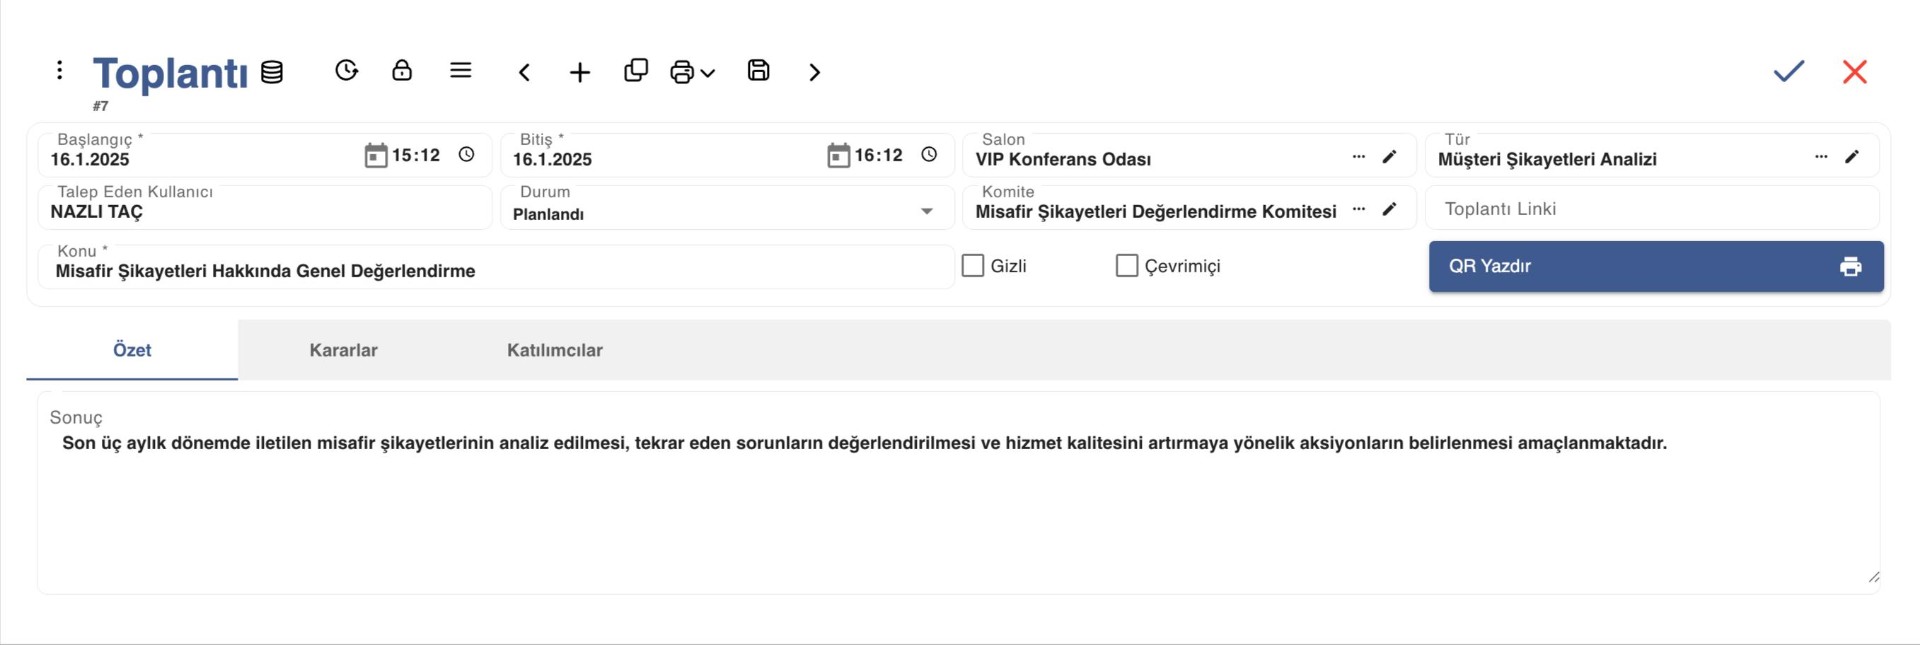
Task: Open Komite lookup with ellipsis icon
Action: tap(1359, 209)
